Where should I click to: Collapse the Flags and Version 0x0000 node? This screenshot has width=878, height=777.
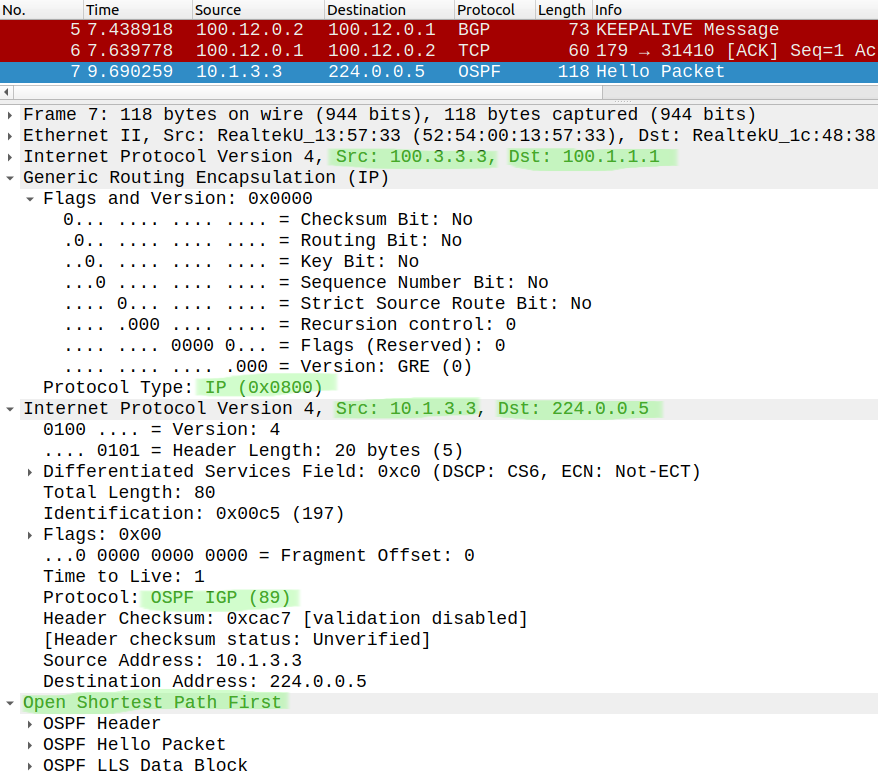30,199
